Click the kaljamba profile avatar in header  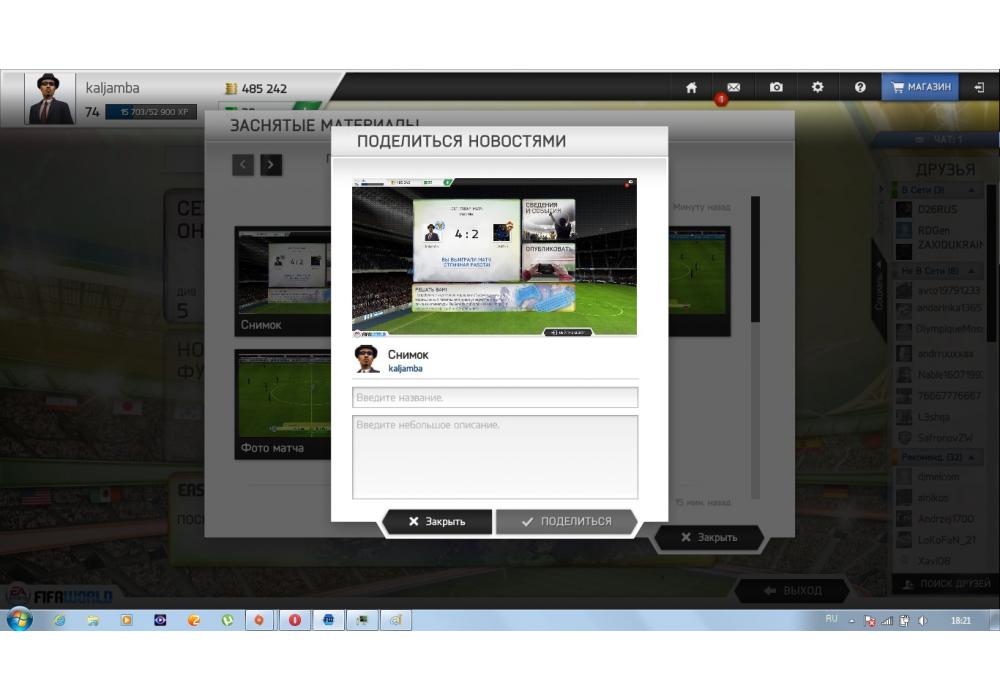click(x=48, y=99)
